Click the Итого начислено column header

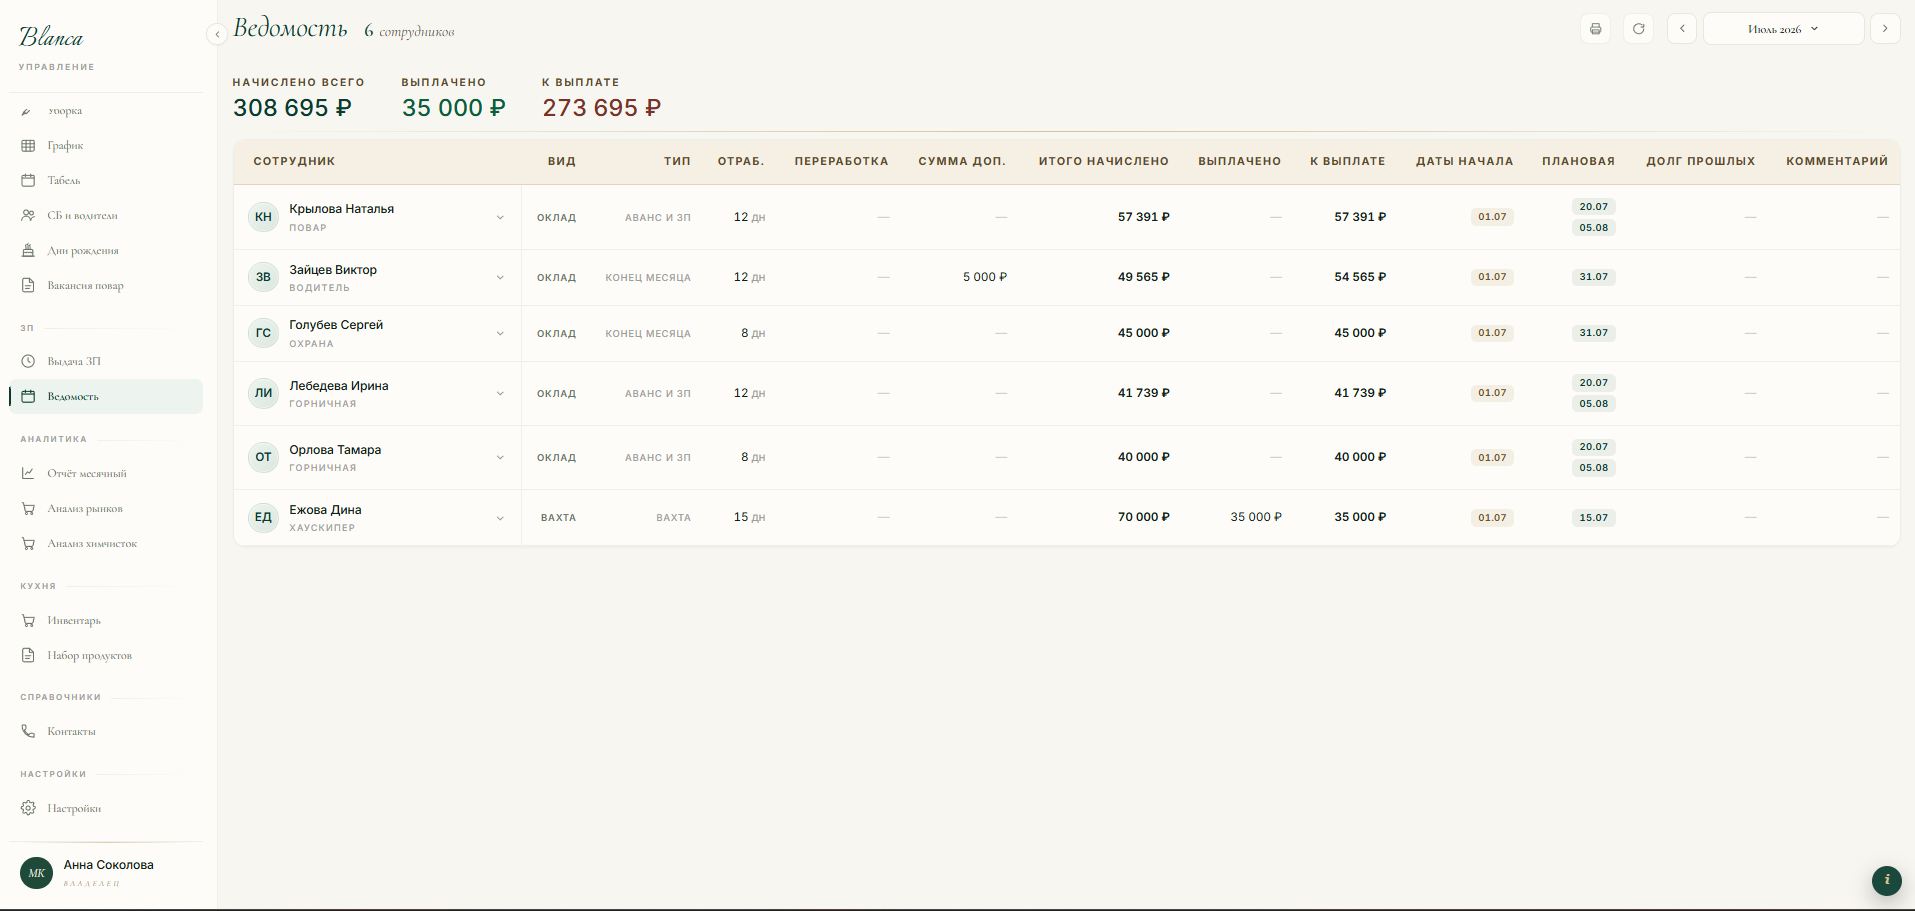pyautogui.click(x=1103, y=161)
